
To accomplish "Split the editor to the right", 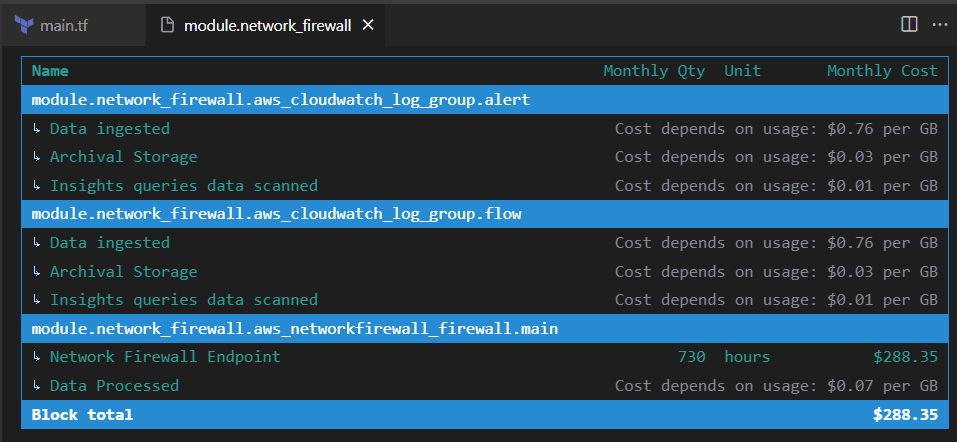I will point(909,24).
